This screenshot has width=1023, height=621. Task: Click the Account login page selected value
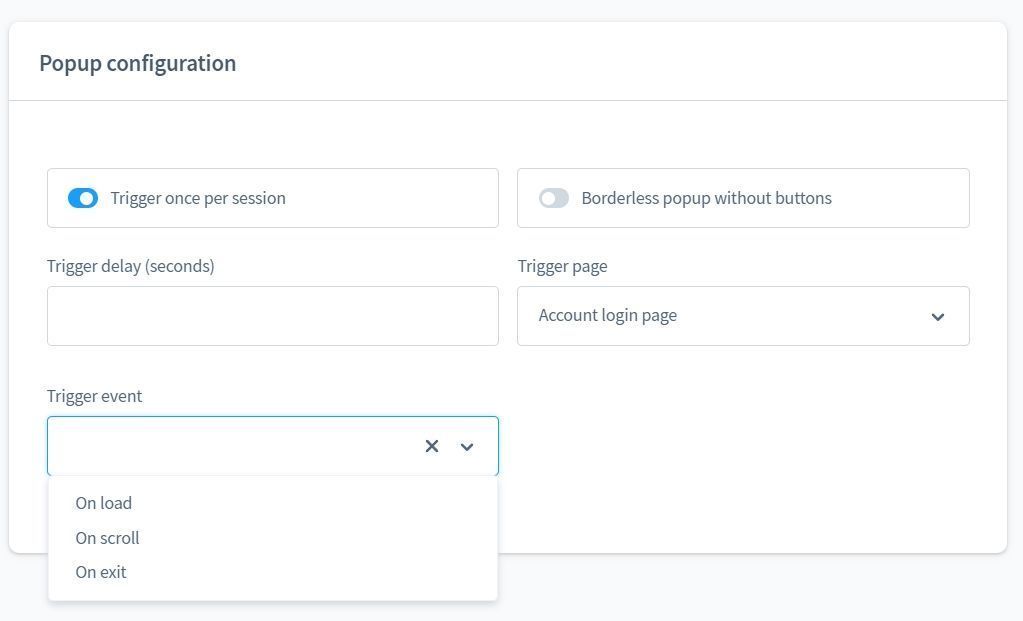[608, 315]
